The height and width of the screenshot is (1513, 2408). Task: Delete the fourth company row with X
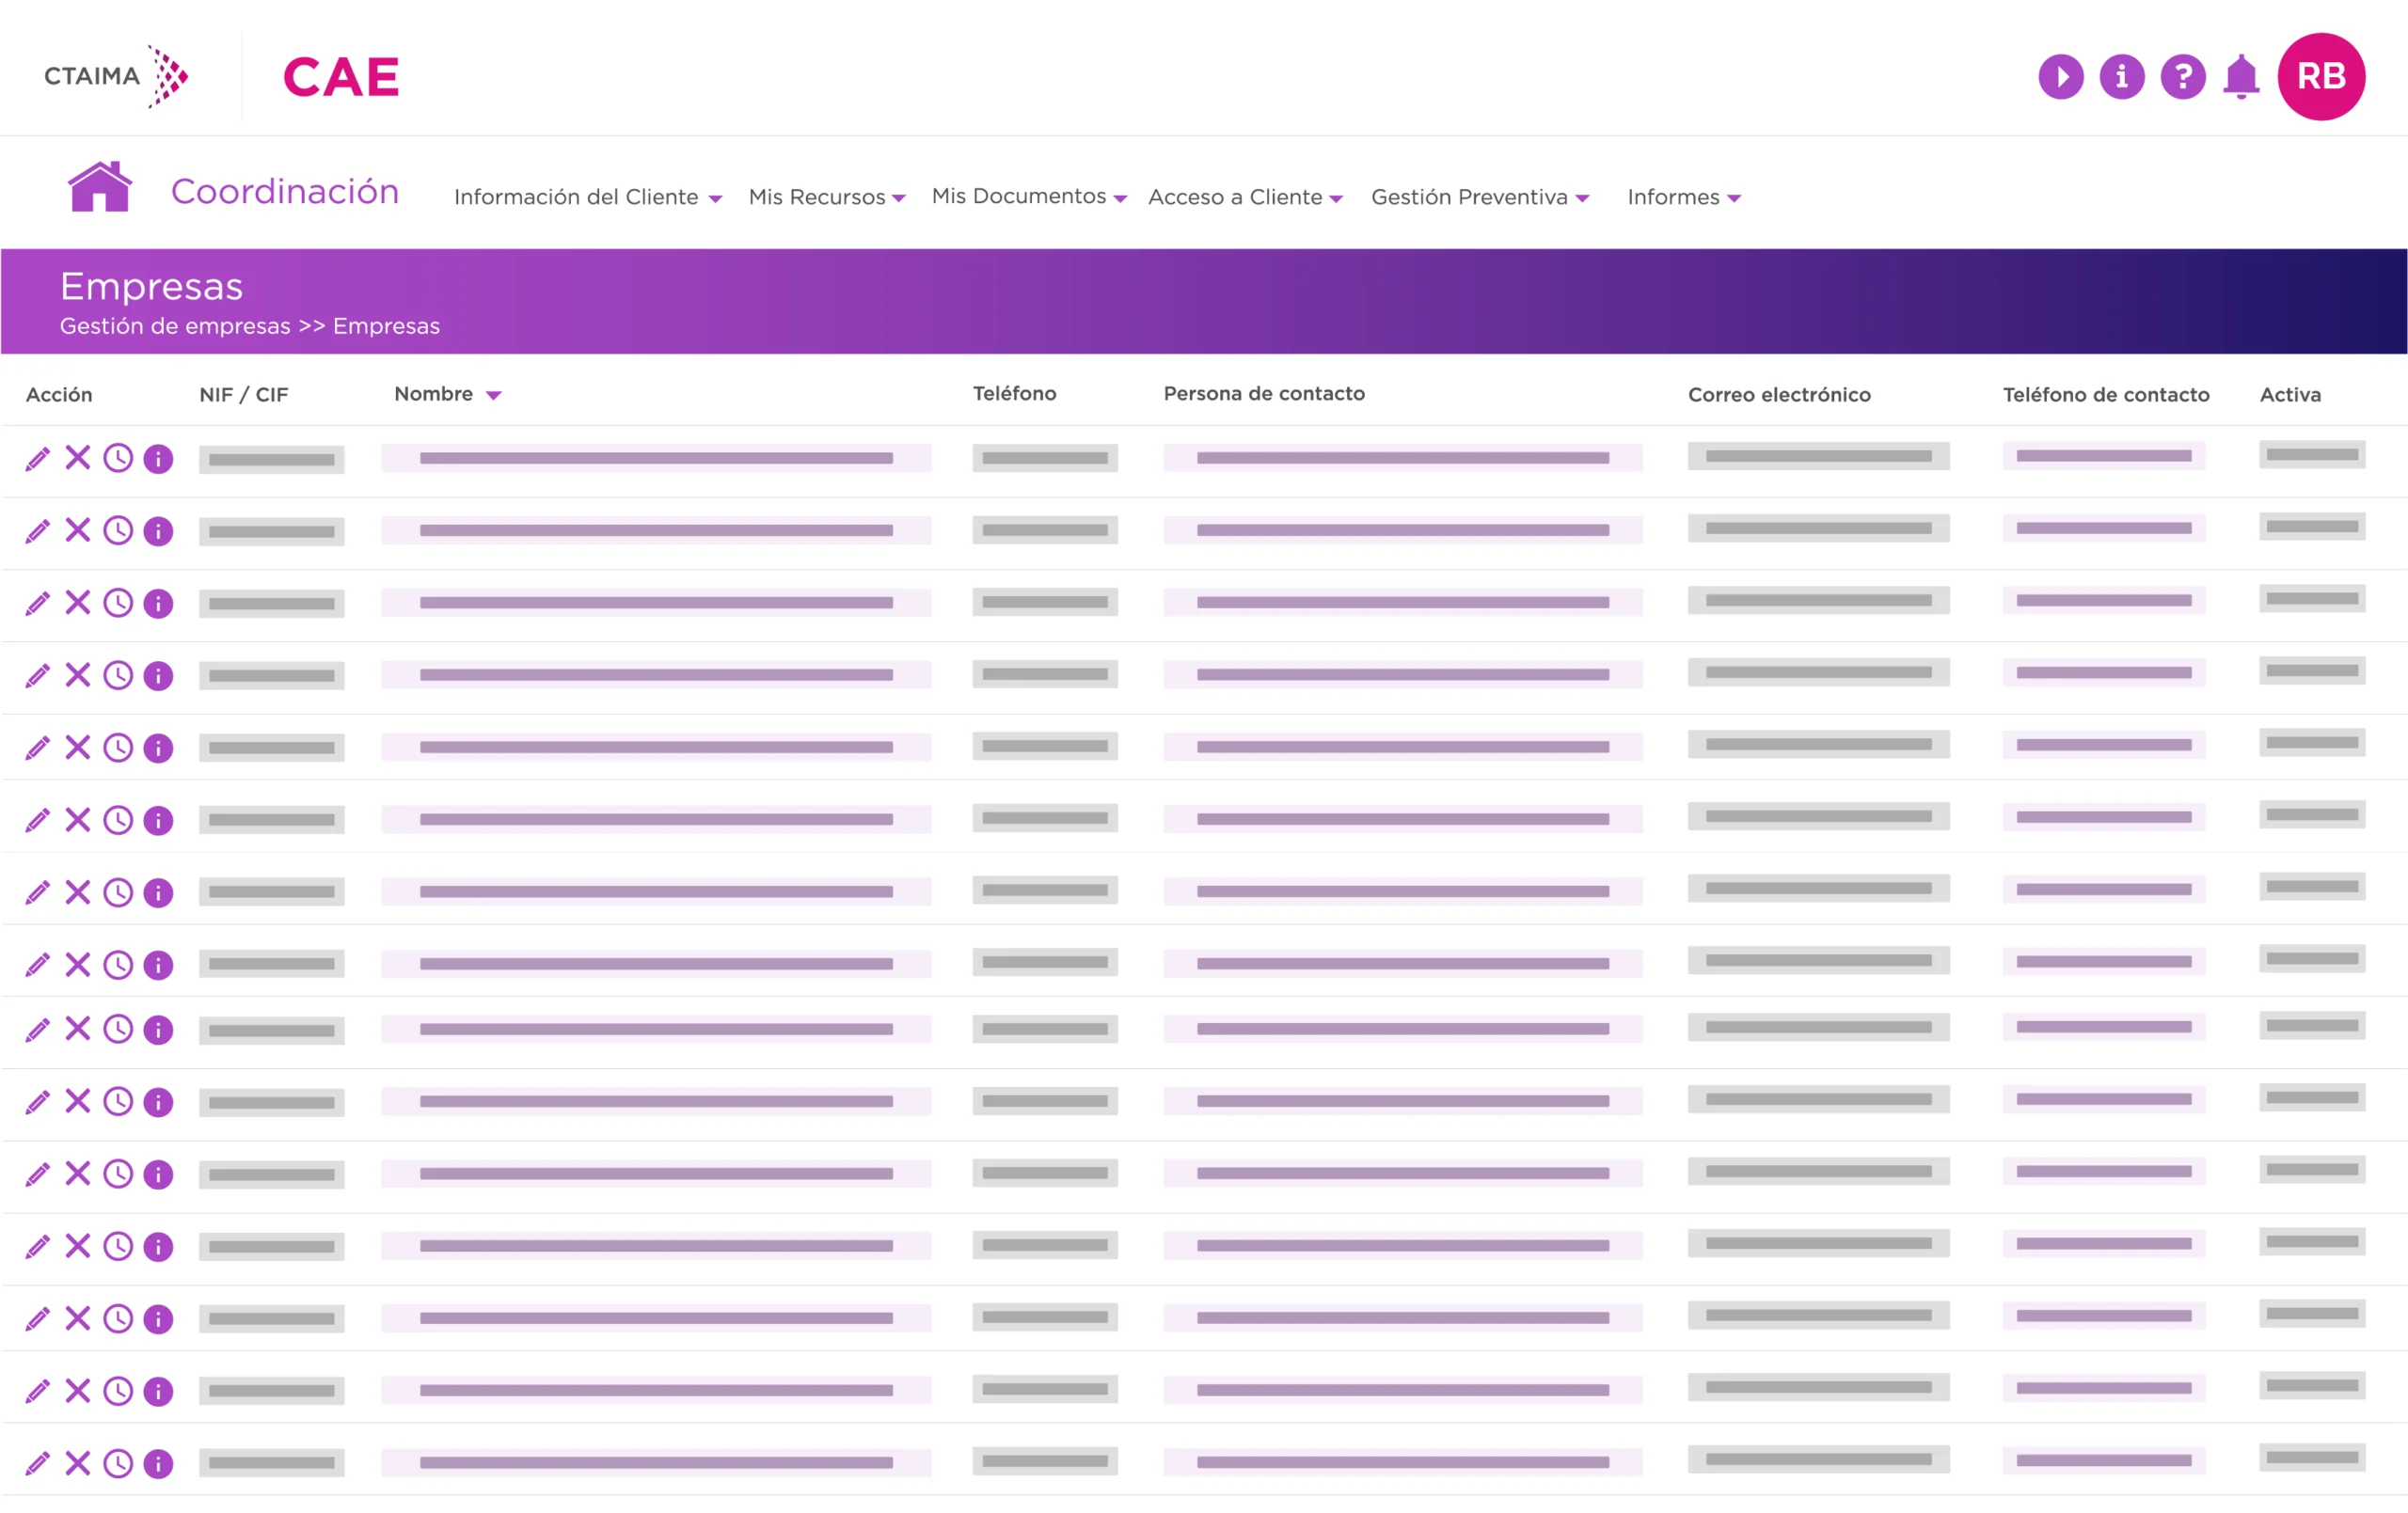pos(78,675)
